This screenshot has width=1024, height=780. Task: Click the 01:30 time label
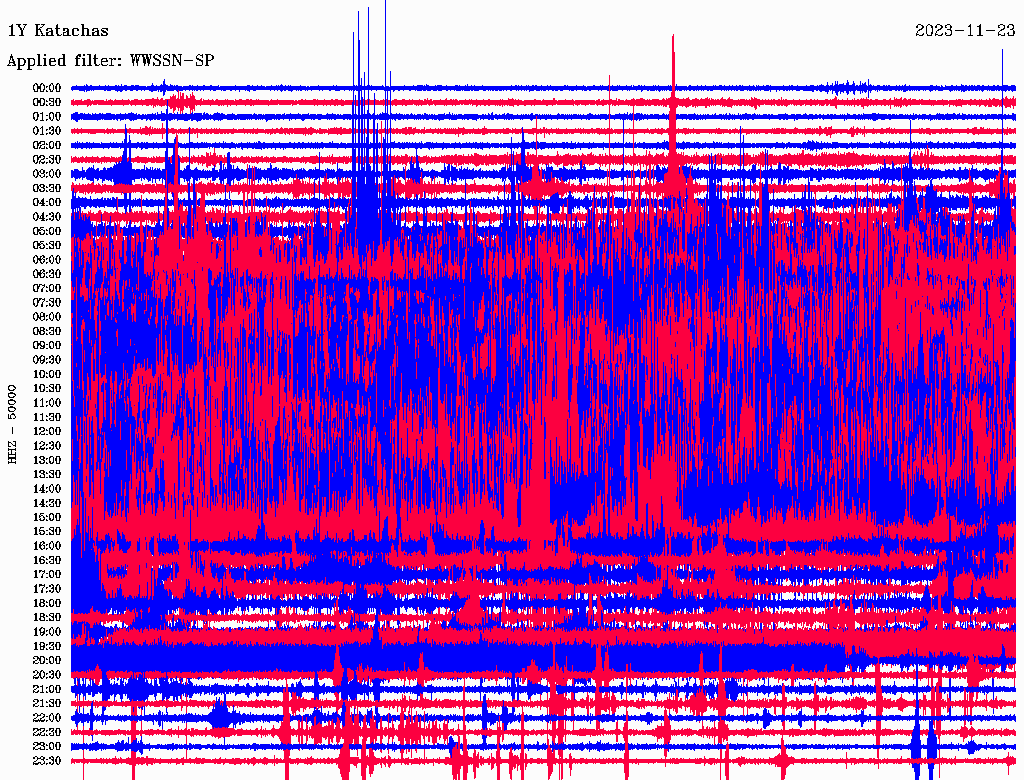coord(47,131)
